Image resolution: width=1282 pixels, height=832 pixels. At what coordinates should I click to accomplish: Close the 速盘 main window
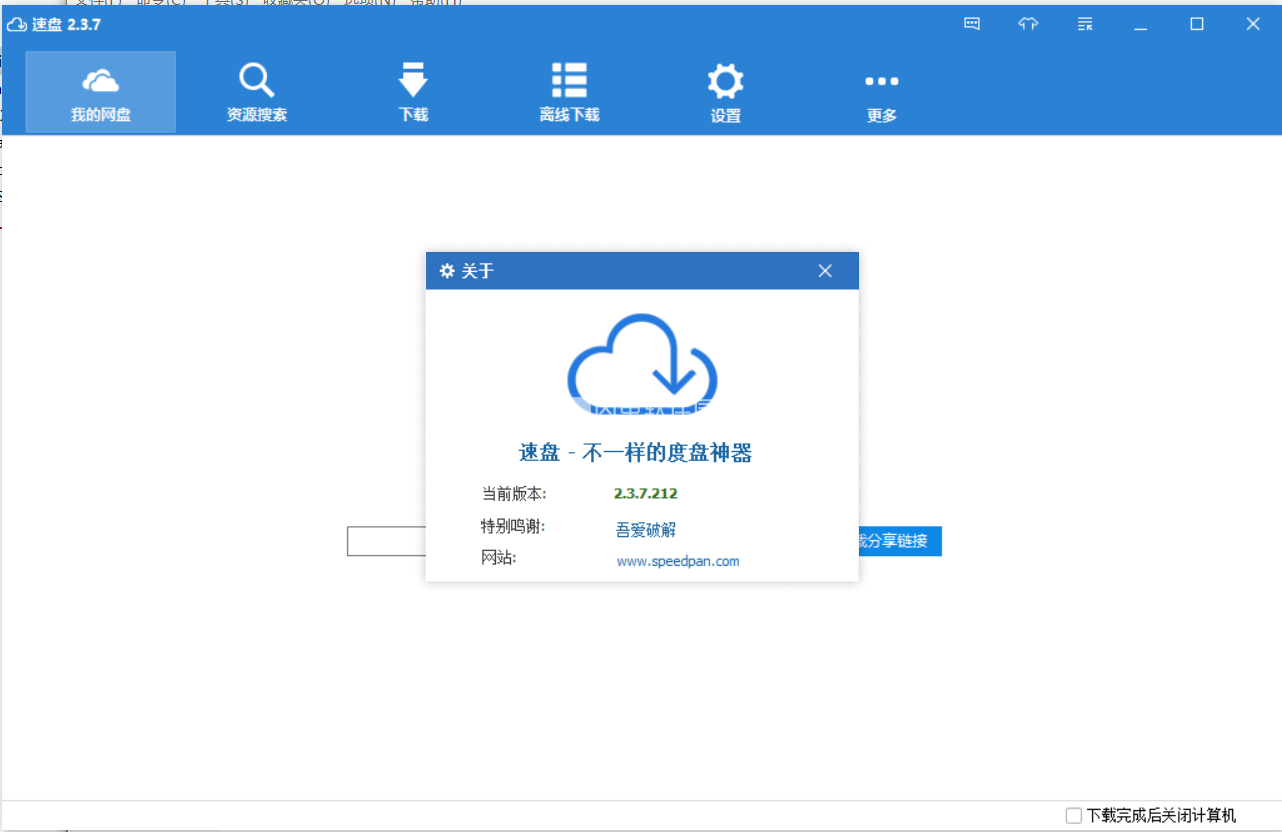coord(1253,25)
